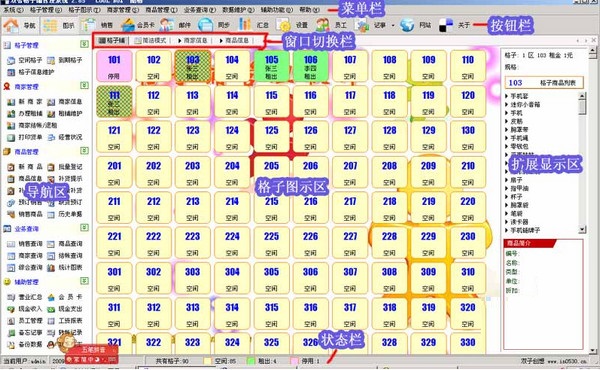Image resolution: width=600 pixels, height=370 pixels.
Task: Open the 业务查询 menu in menu bar
Action: [x=199, y=10]
